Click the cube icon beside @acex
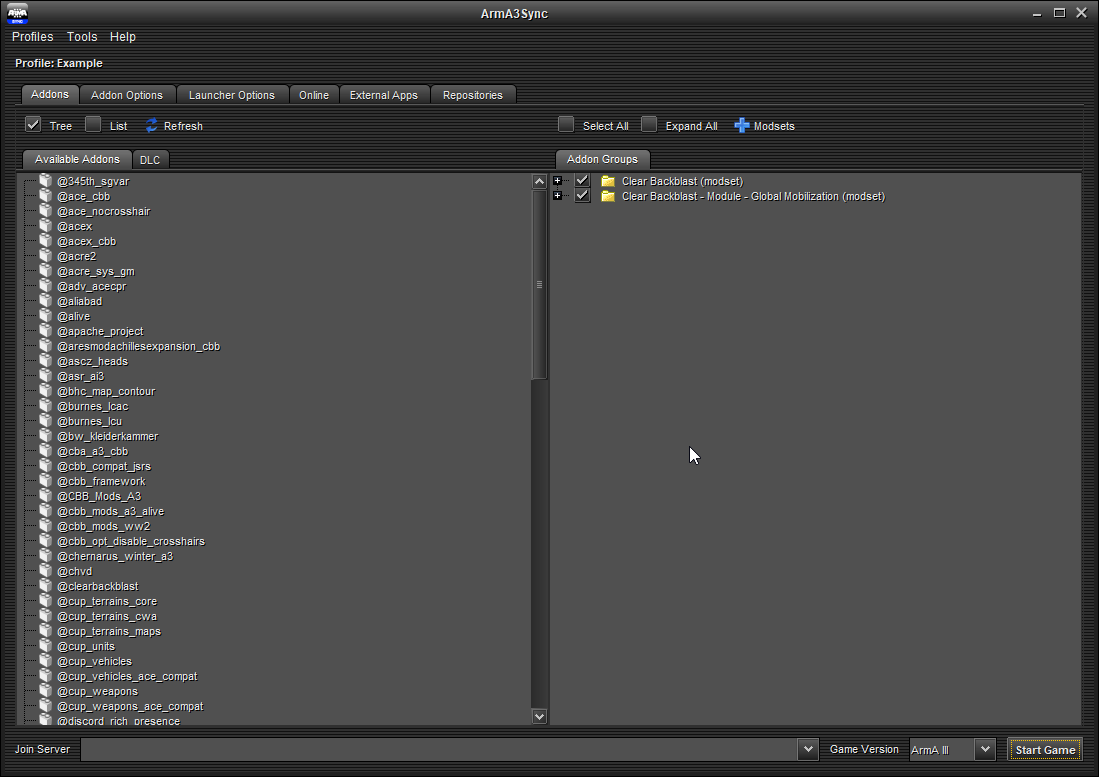Image resolution: width=1099 pixels, height=777 pixels. (46, 226)
